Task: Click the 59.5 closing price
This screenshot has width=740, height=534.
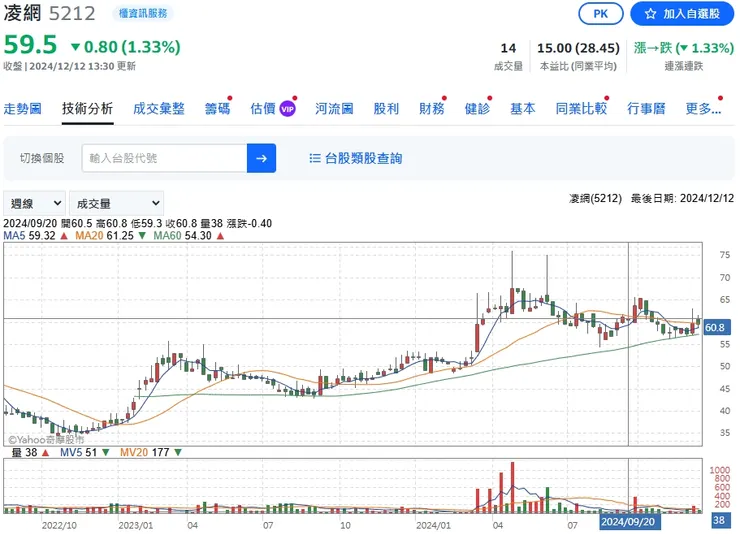Action: (x=30, y=45)
